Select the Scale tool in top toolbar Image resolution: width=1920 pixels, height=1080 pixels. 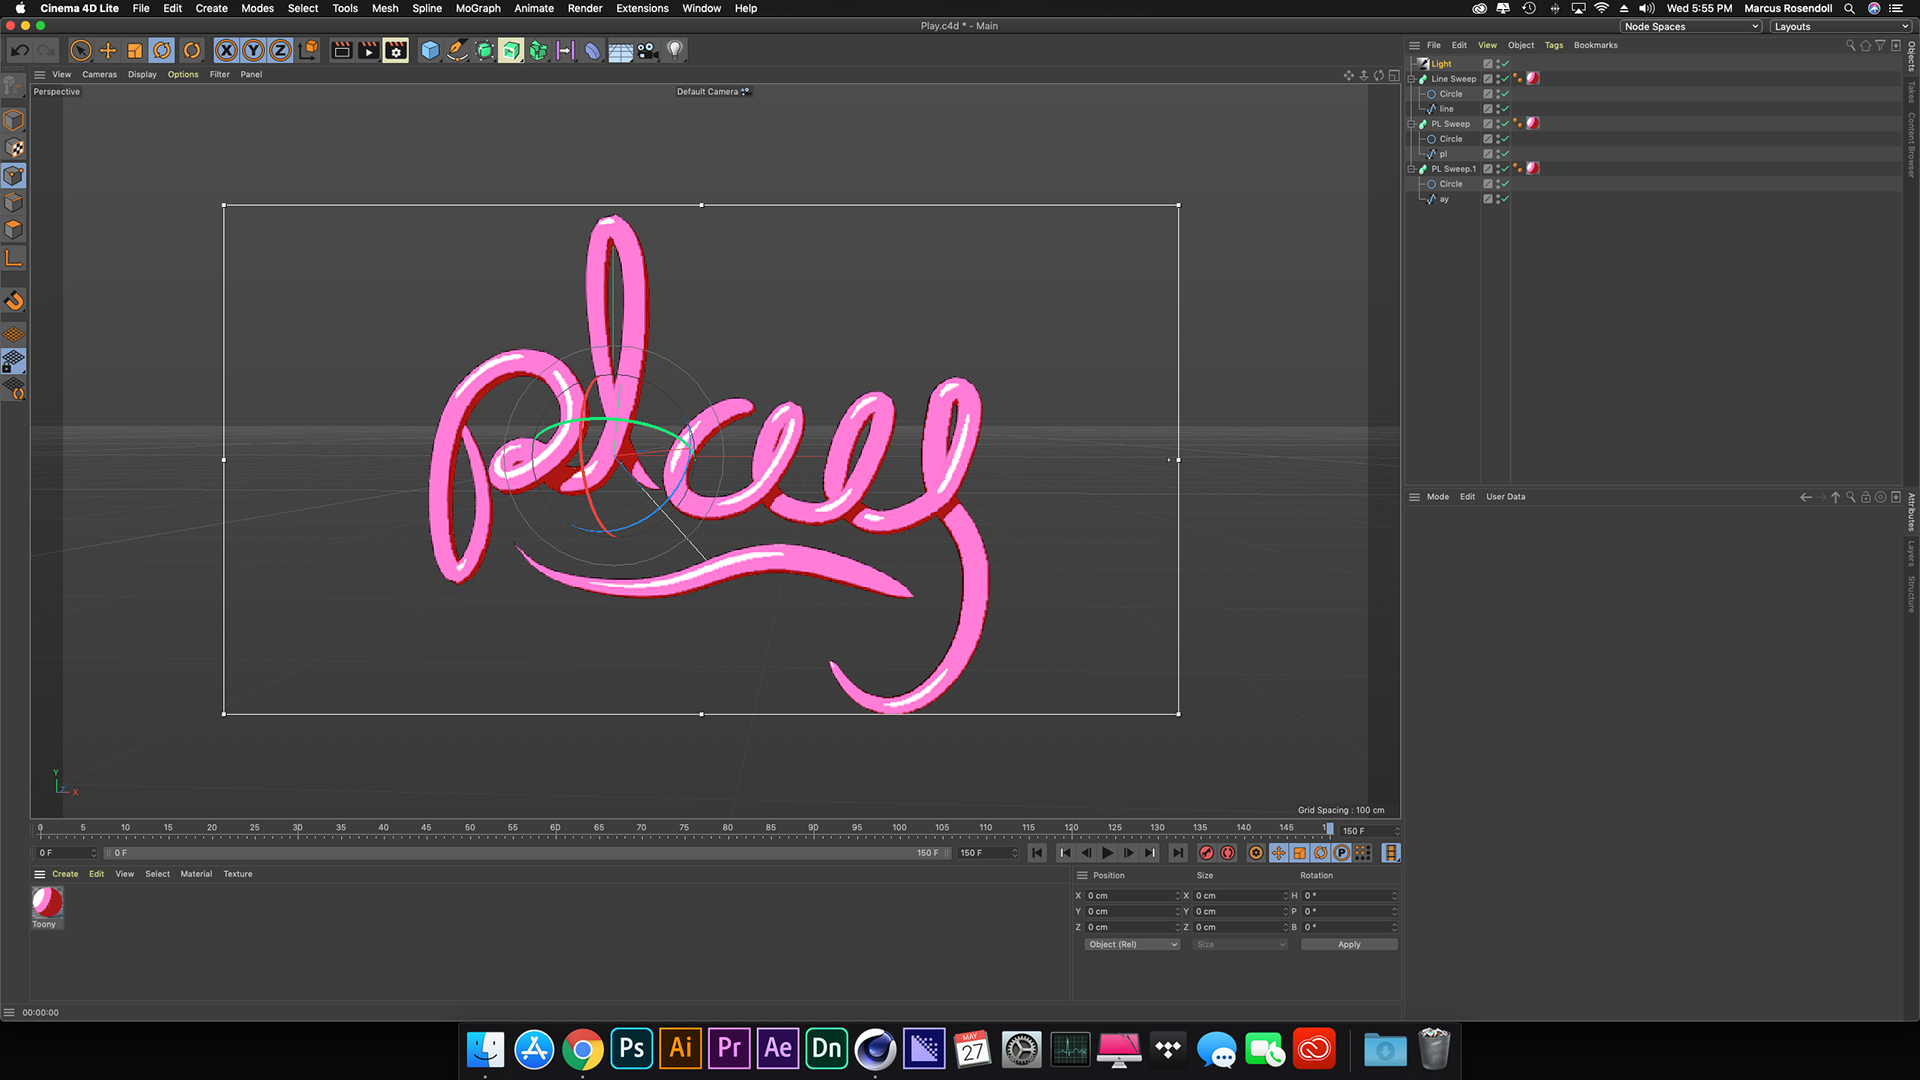(x=135, y=50)
